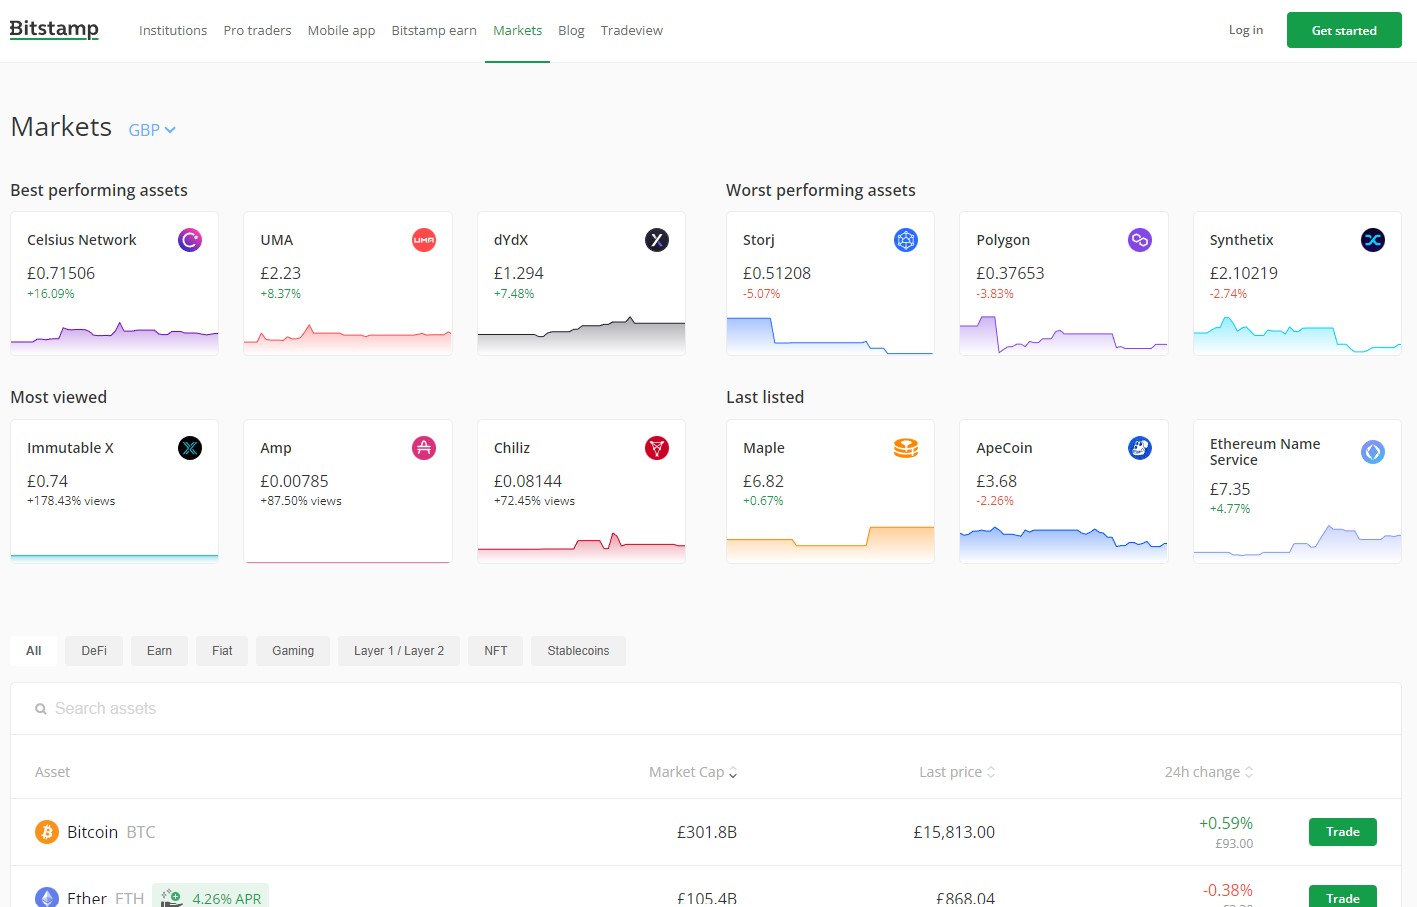Click the dYdX coin icon

[657, 240]
